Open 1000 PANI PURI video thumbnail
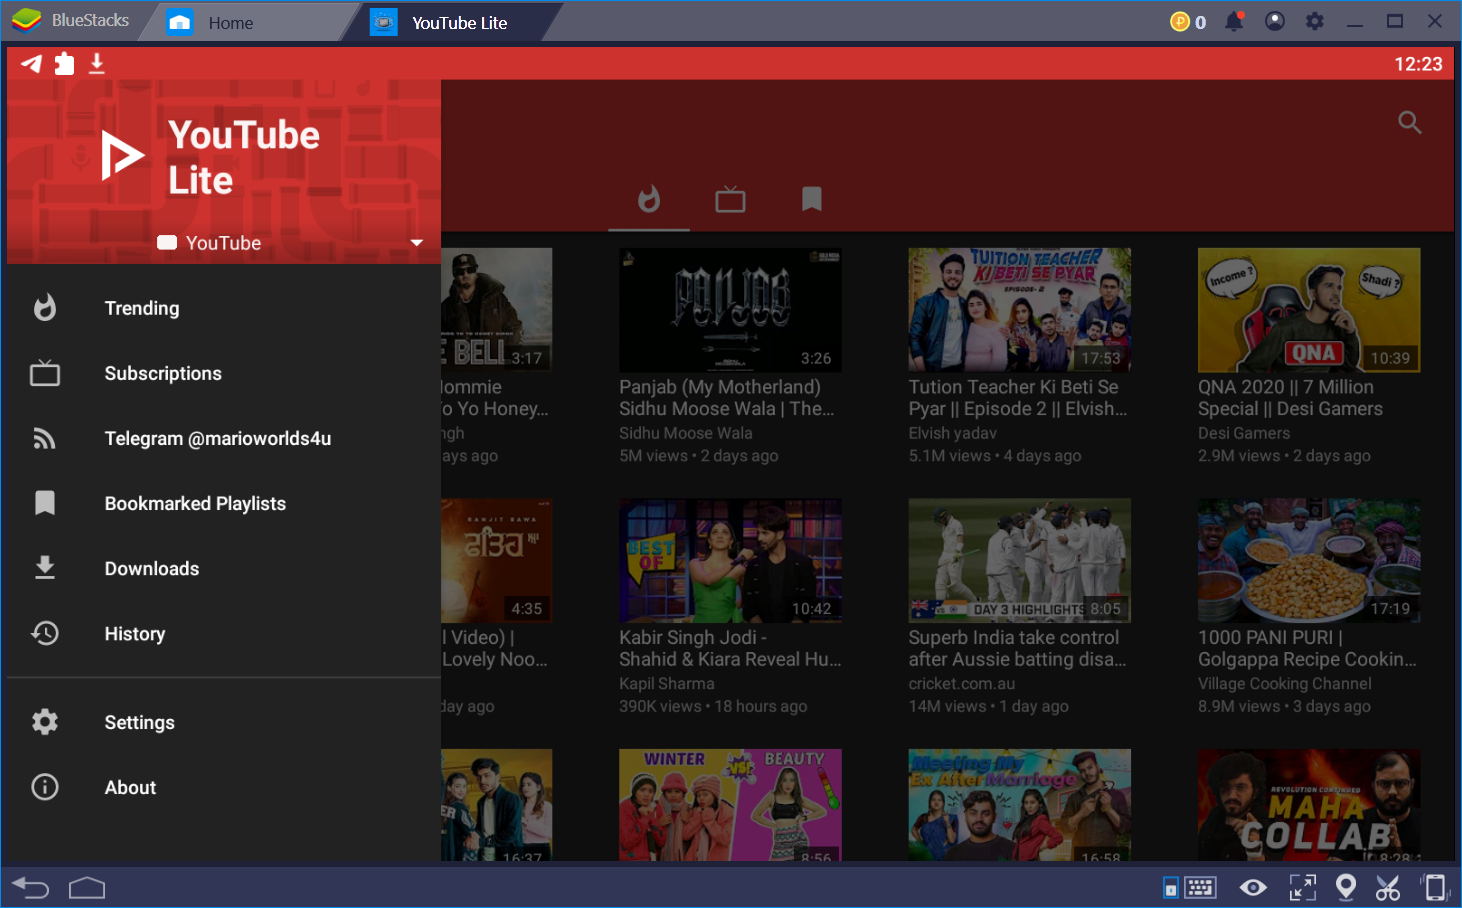1462x908 pixels. pyautogui.click(x=1309, y=560)
